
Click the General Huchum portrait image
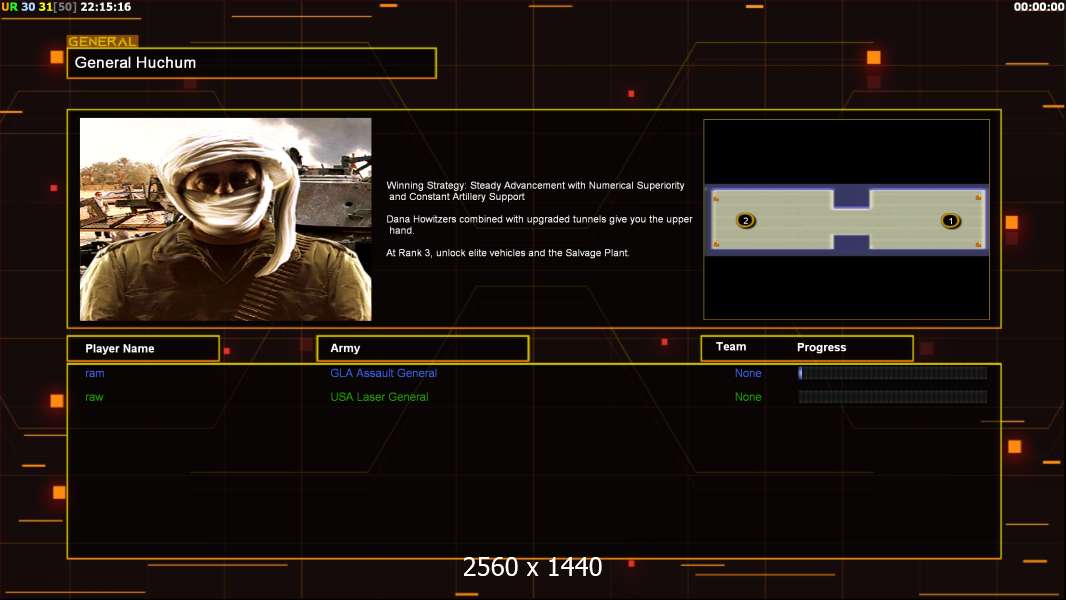(225, 219)
